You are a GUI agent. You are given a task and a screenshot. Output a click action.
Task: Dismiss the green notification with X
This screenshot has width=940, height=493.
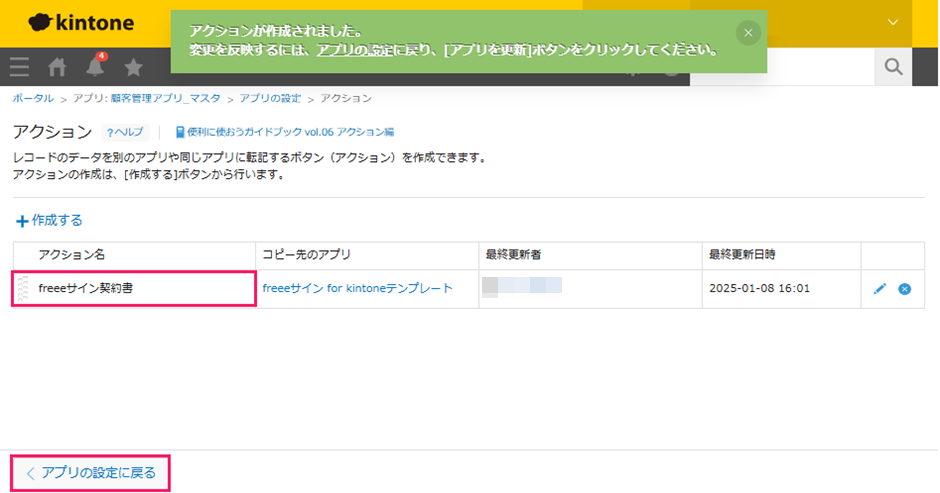point(748,33)
